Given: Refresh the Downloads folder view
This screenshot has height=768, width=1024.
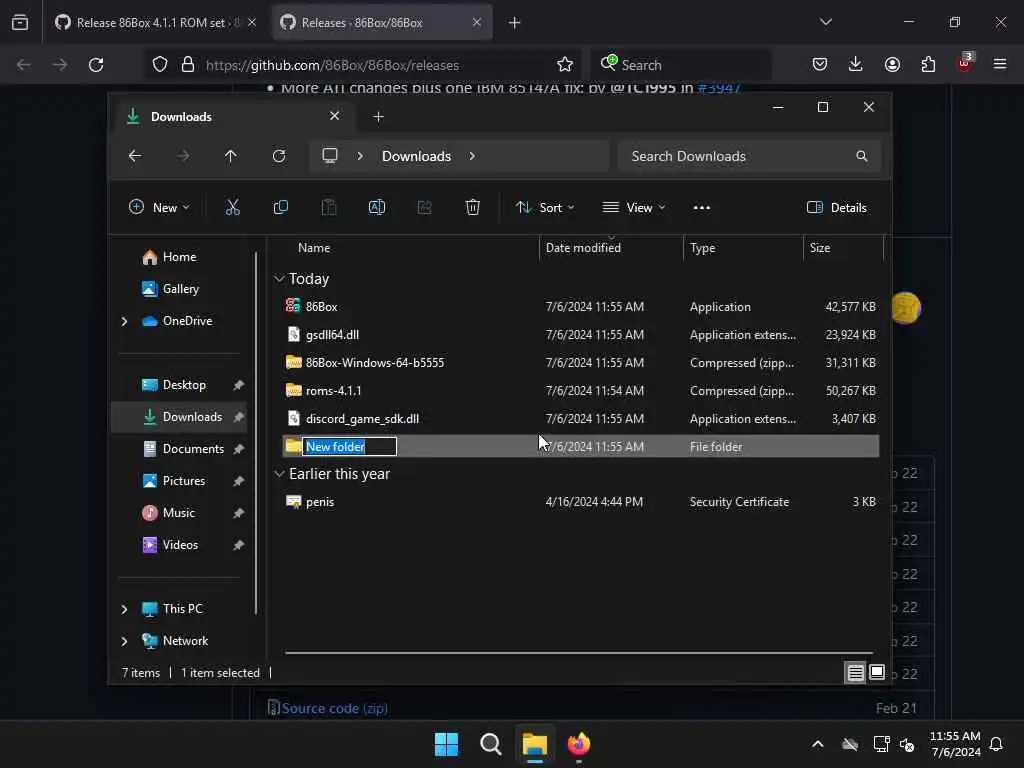Looking at the screenshot, I should [x=279, y=156].
